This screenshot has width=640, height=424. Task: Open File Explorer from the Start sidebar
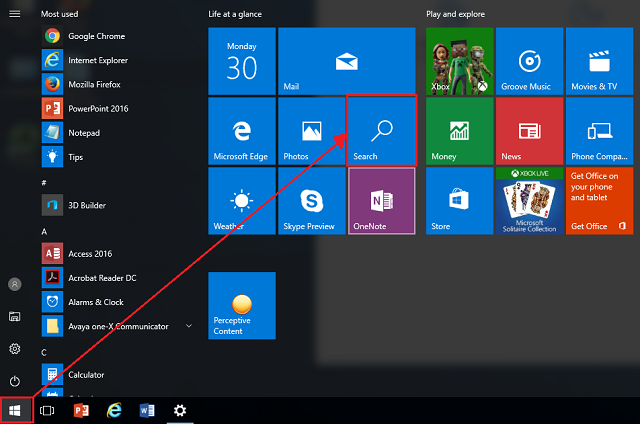click(x=15, y=316)
